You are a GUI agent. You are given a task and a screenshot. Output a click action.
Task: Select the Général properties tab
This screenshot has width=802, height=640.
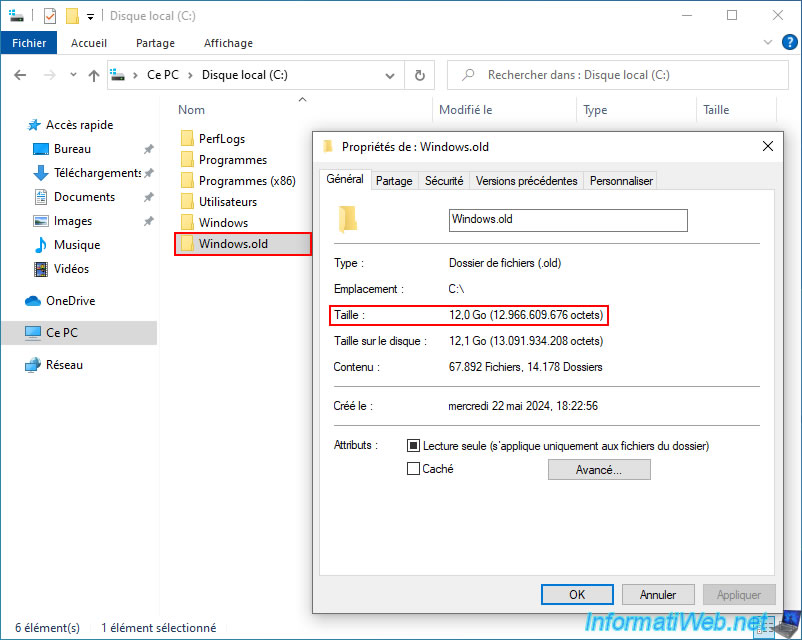(x=345, y=179)
